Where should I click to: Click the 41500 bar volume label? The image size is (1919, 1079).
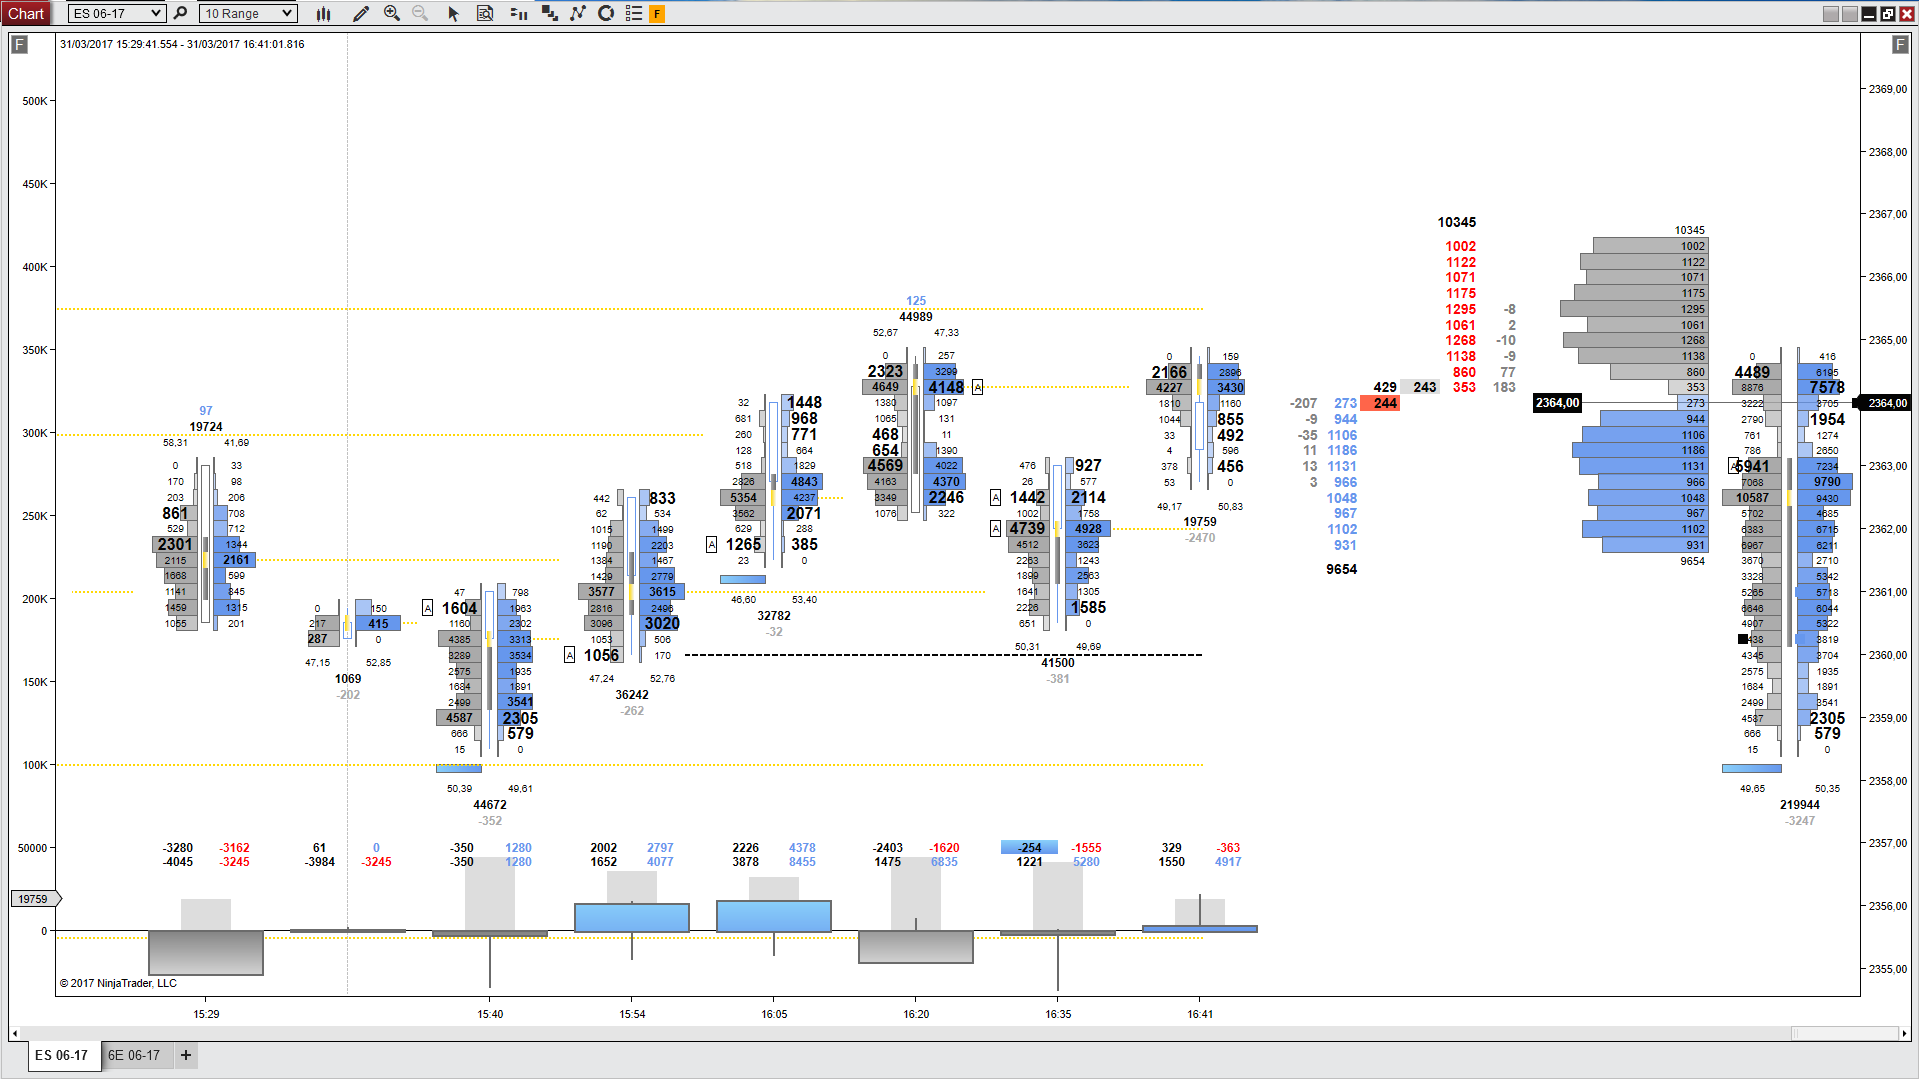[x=1057, y=663]
